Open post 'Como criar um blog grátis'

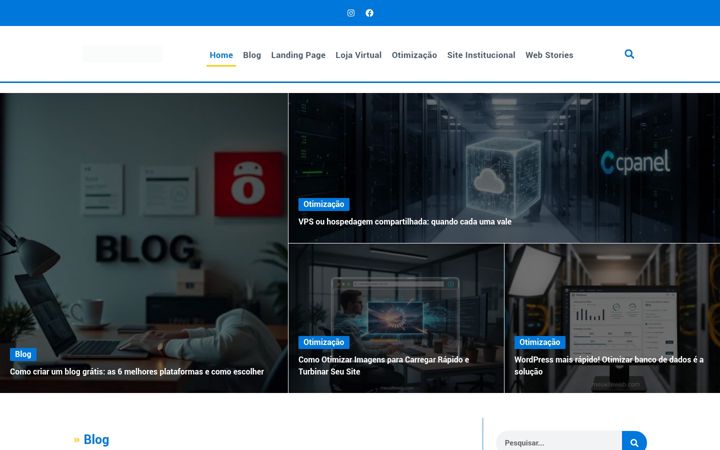pos(137,371)
